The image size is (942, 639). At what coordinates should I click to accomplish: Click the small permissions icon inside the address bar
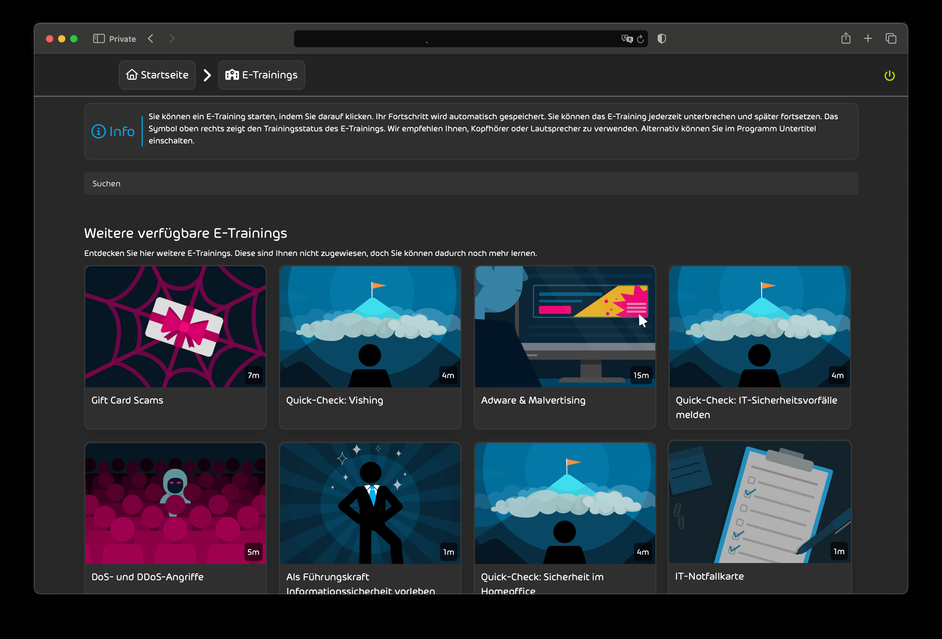627,38
